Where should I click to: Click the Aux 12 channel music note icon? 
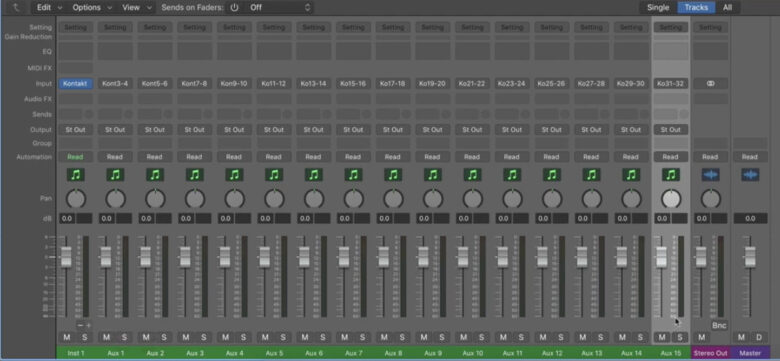(x=552, y=175)
